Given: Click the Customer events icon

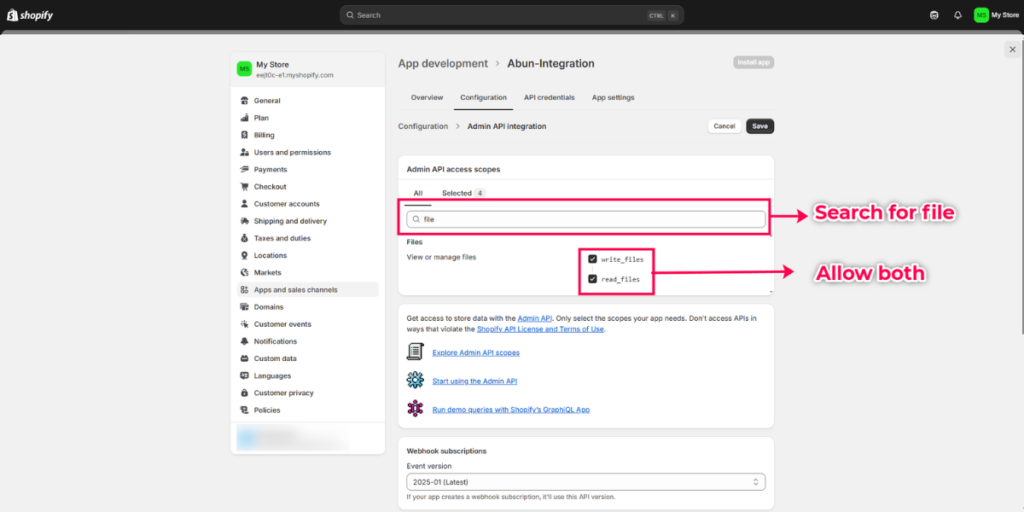Looking at the screenshot, I should pos(244,324).
